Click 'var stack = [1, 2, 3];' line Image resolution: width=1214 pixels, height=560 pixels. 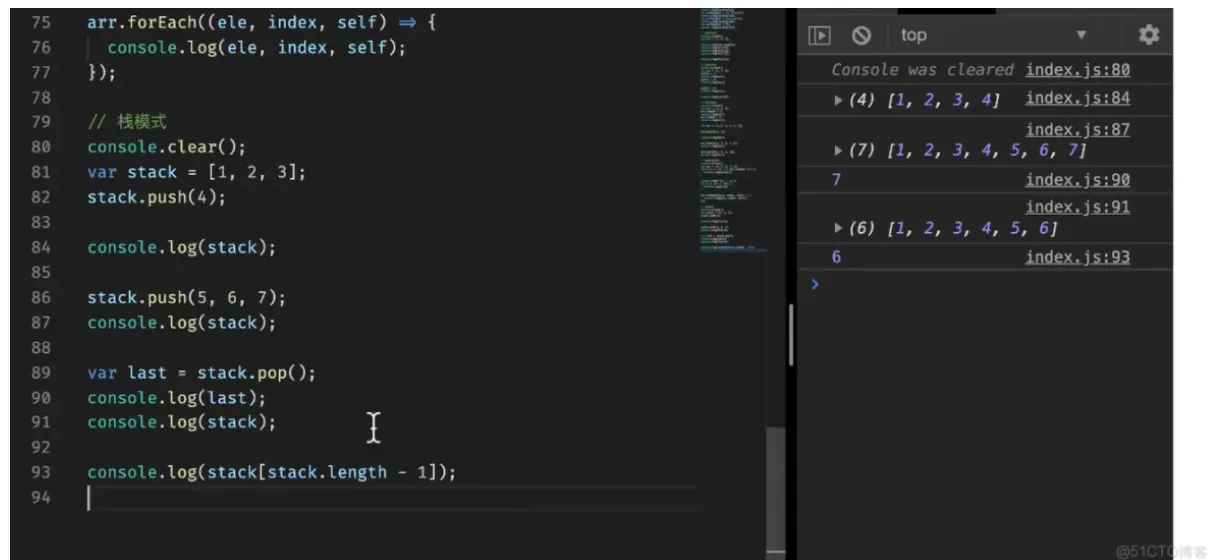pos(196,172)
